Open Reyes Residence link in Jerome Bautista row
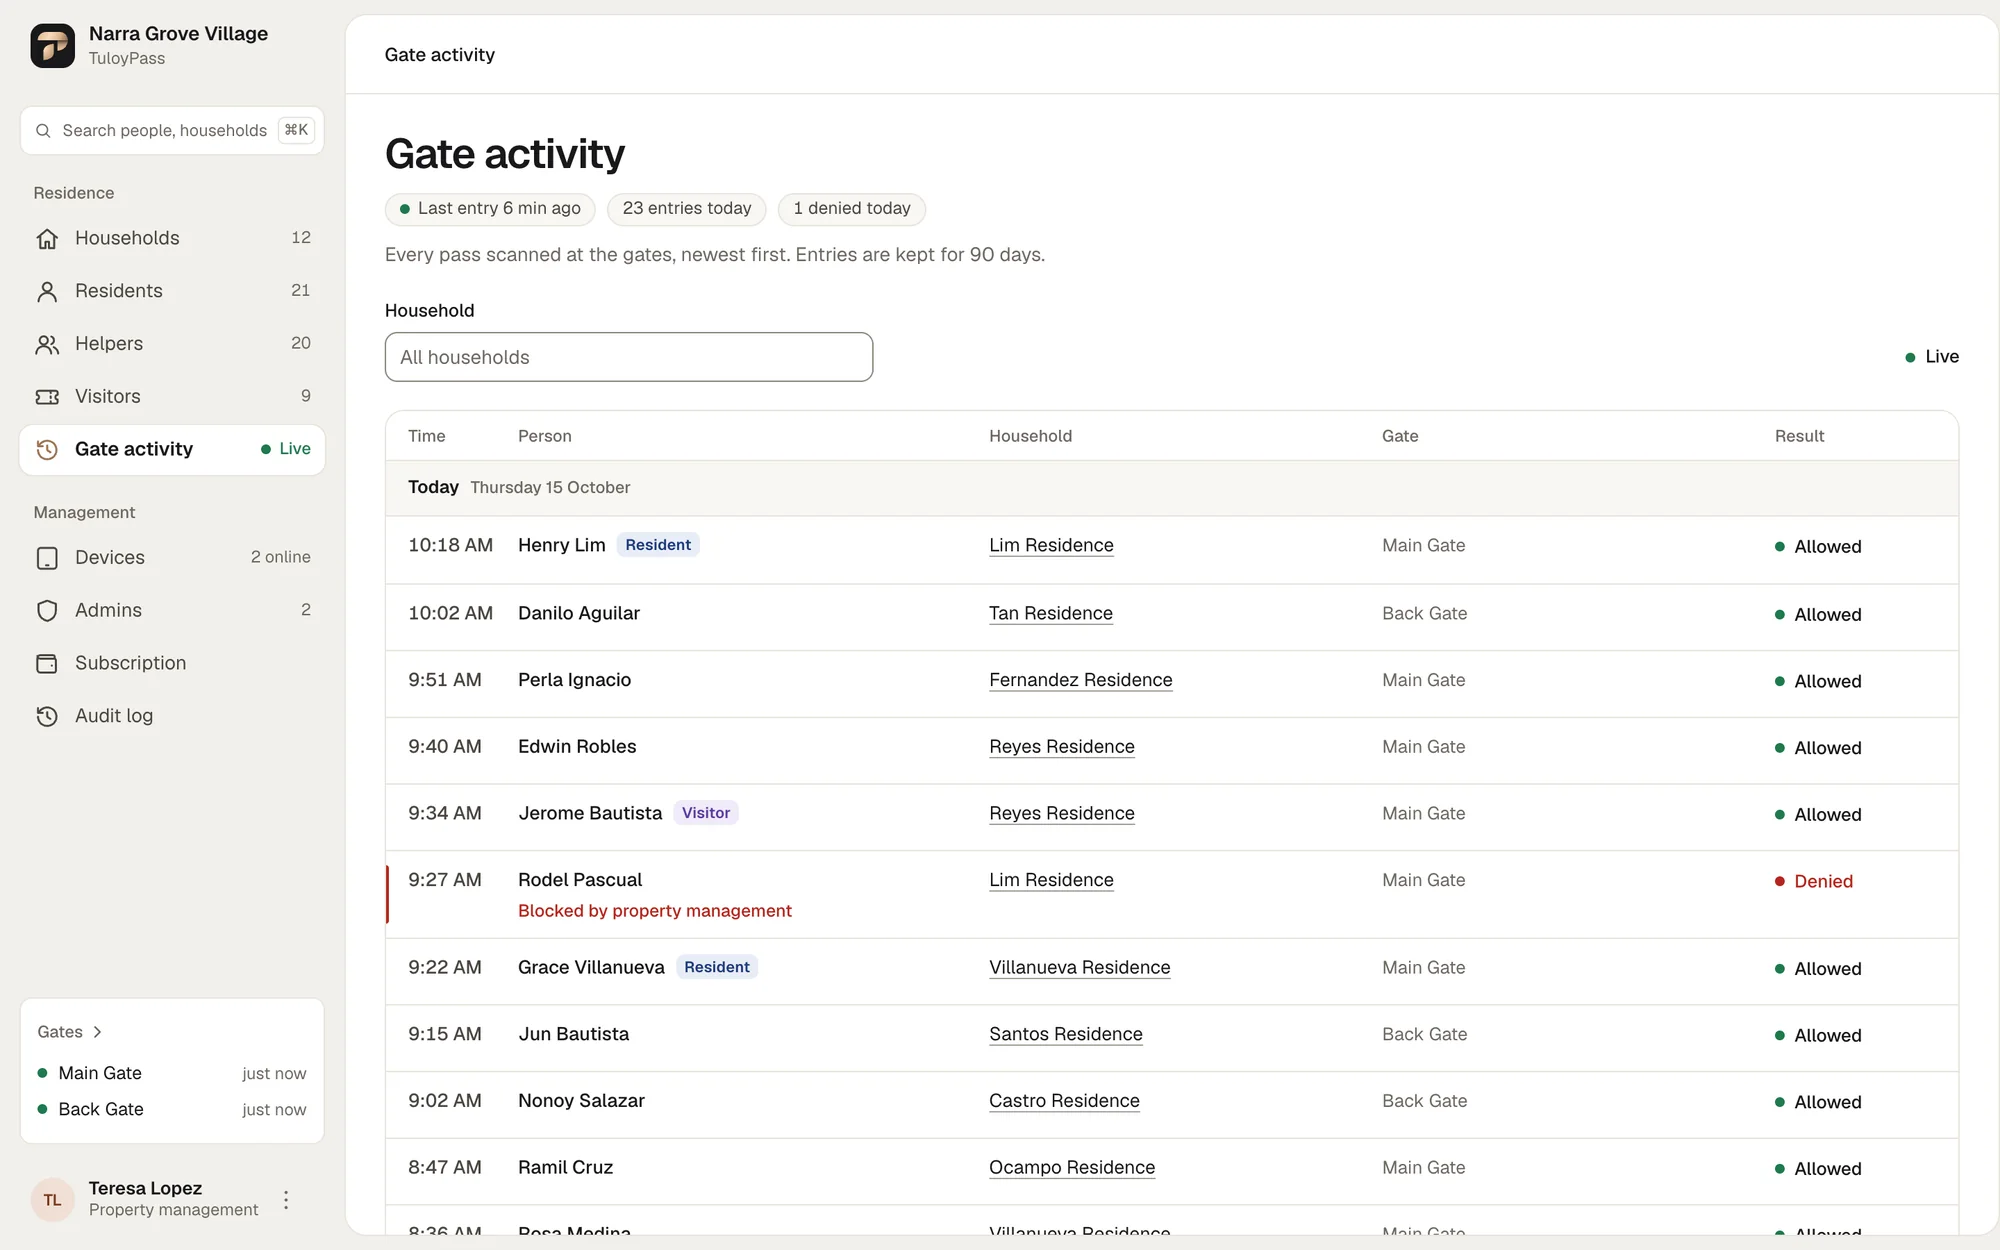Viewport: 2000px width, 1250px height. pos(1061,814)
